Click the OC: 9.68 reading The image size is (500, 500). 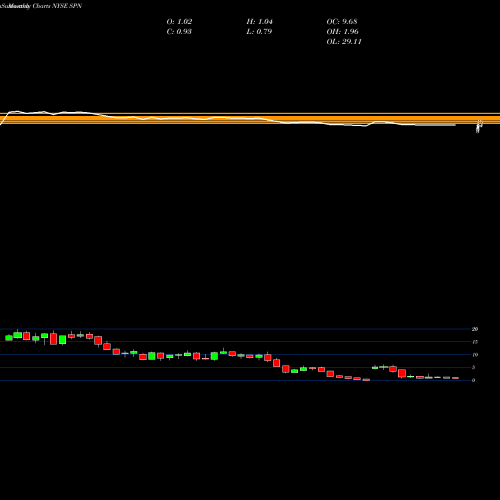[342, 22]
